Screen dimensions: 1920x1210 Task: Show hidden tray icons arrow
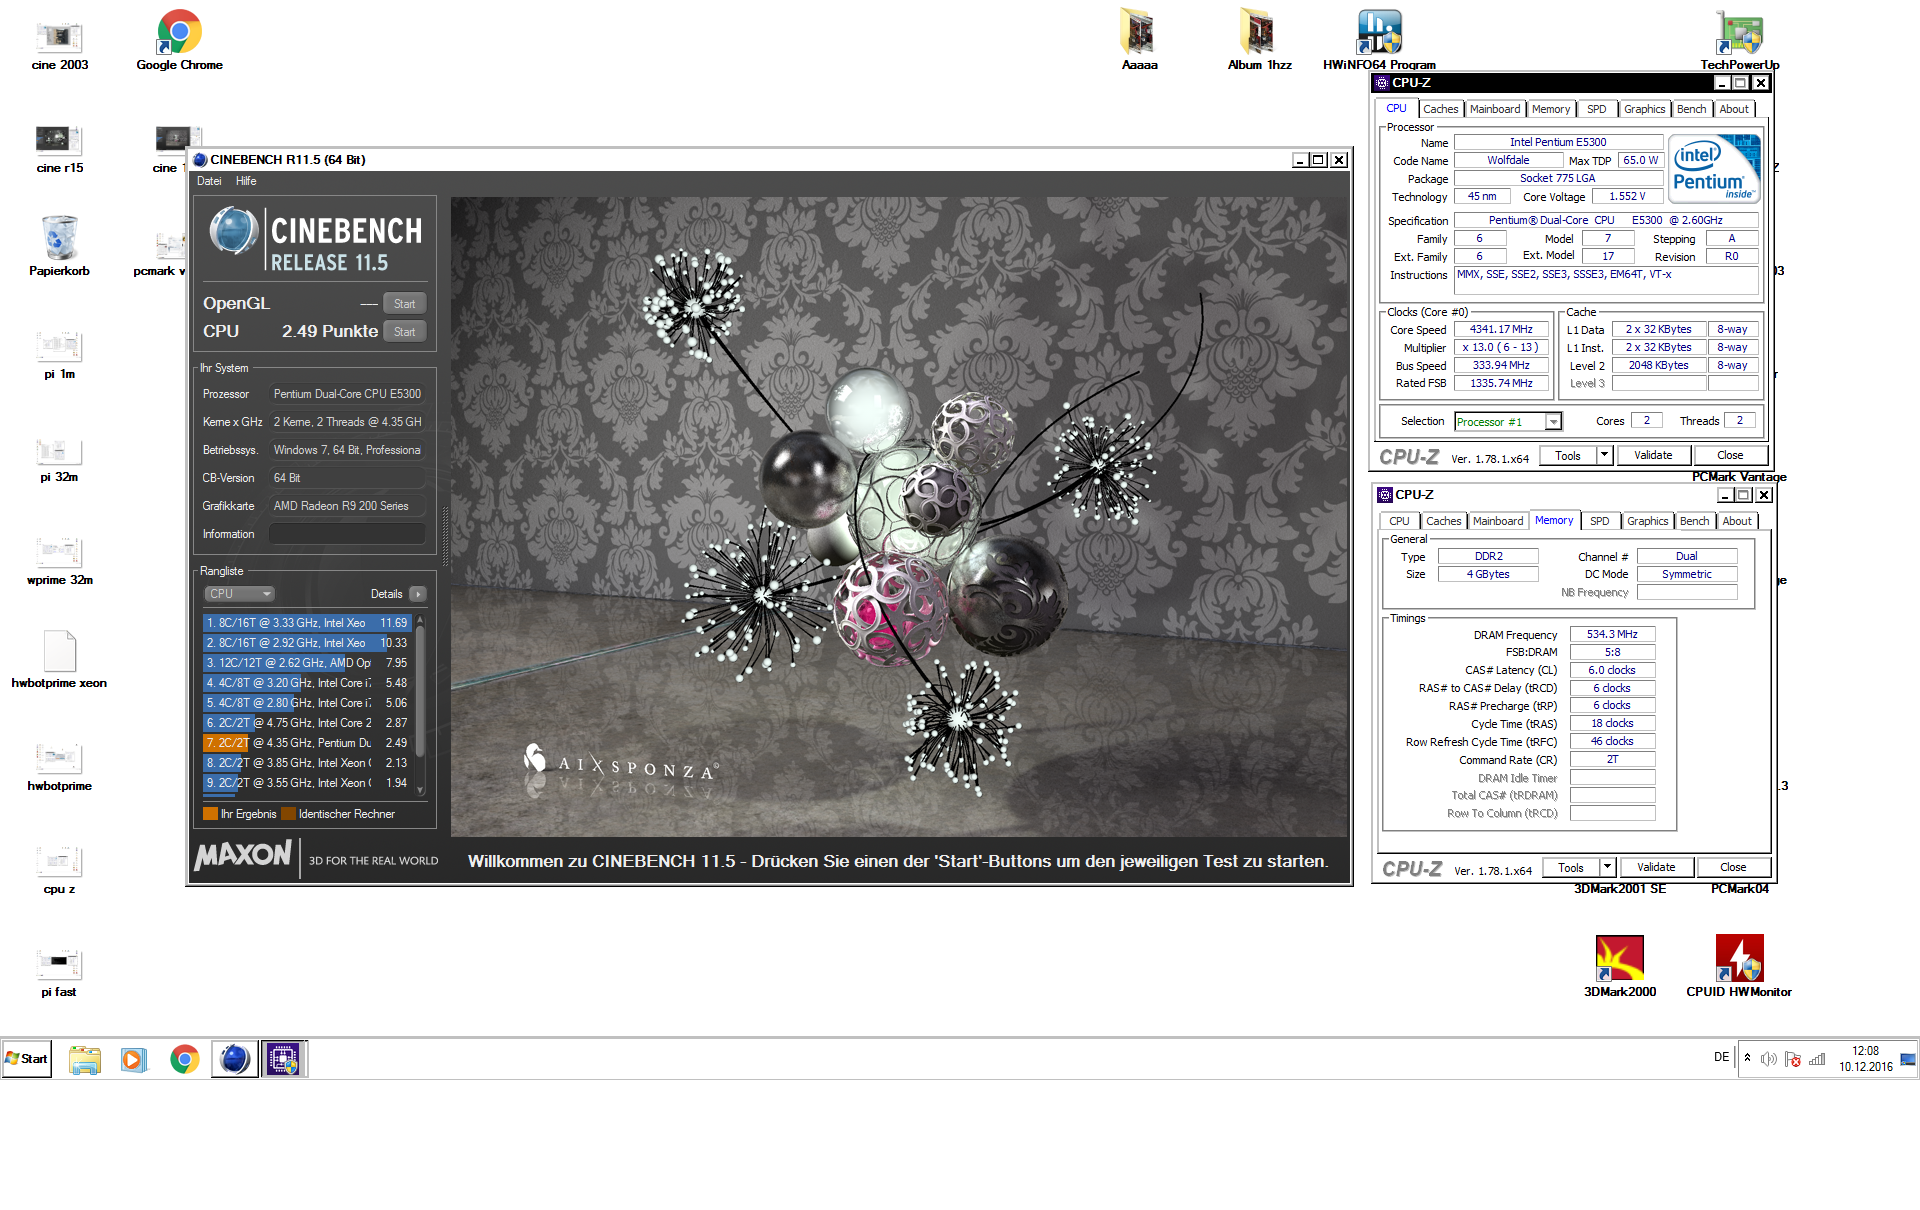[1747, 1058]
